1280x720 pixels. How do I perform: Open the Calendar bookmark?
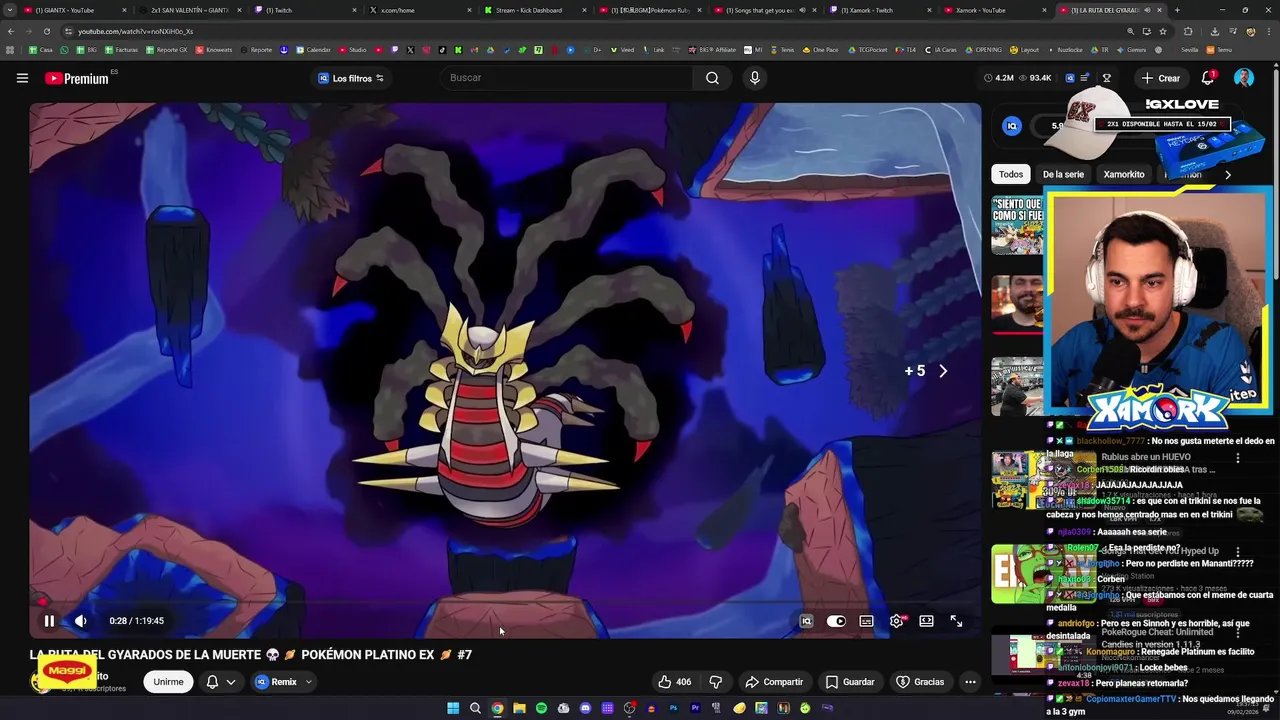[312, 49]
